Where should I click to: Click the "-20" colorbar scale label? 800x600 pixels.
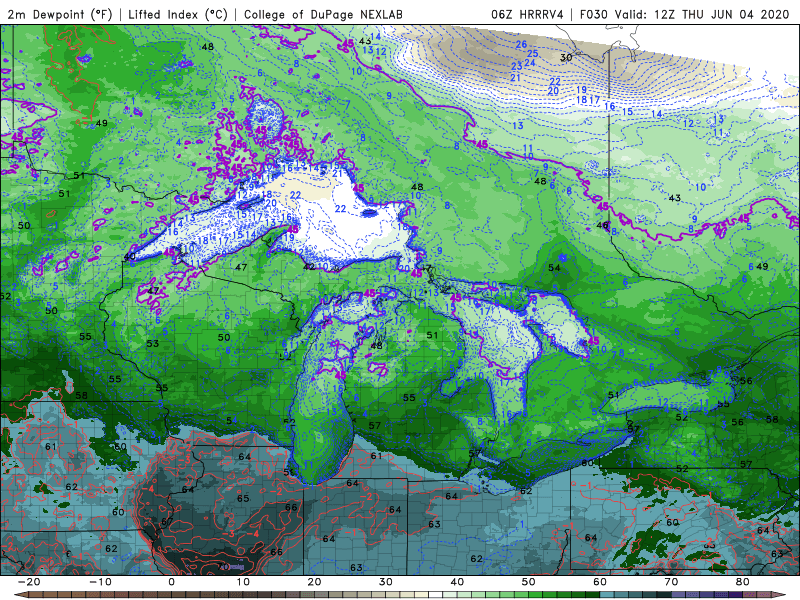(x=29, y=582)
